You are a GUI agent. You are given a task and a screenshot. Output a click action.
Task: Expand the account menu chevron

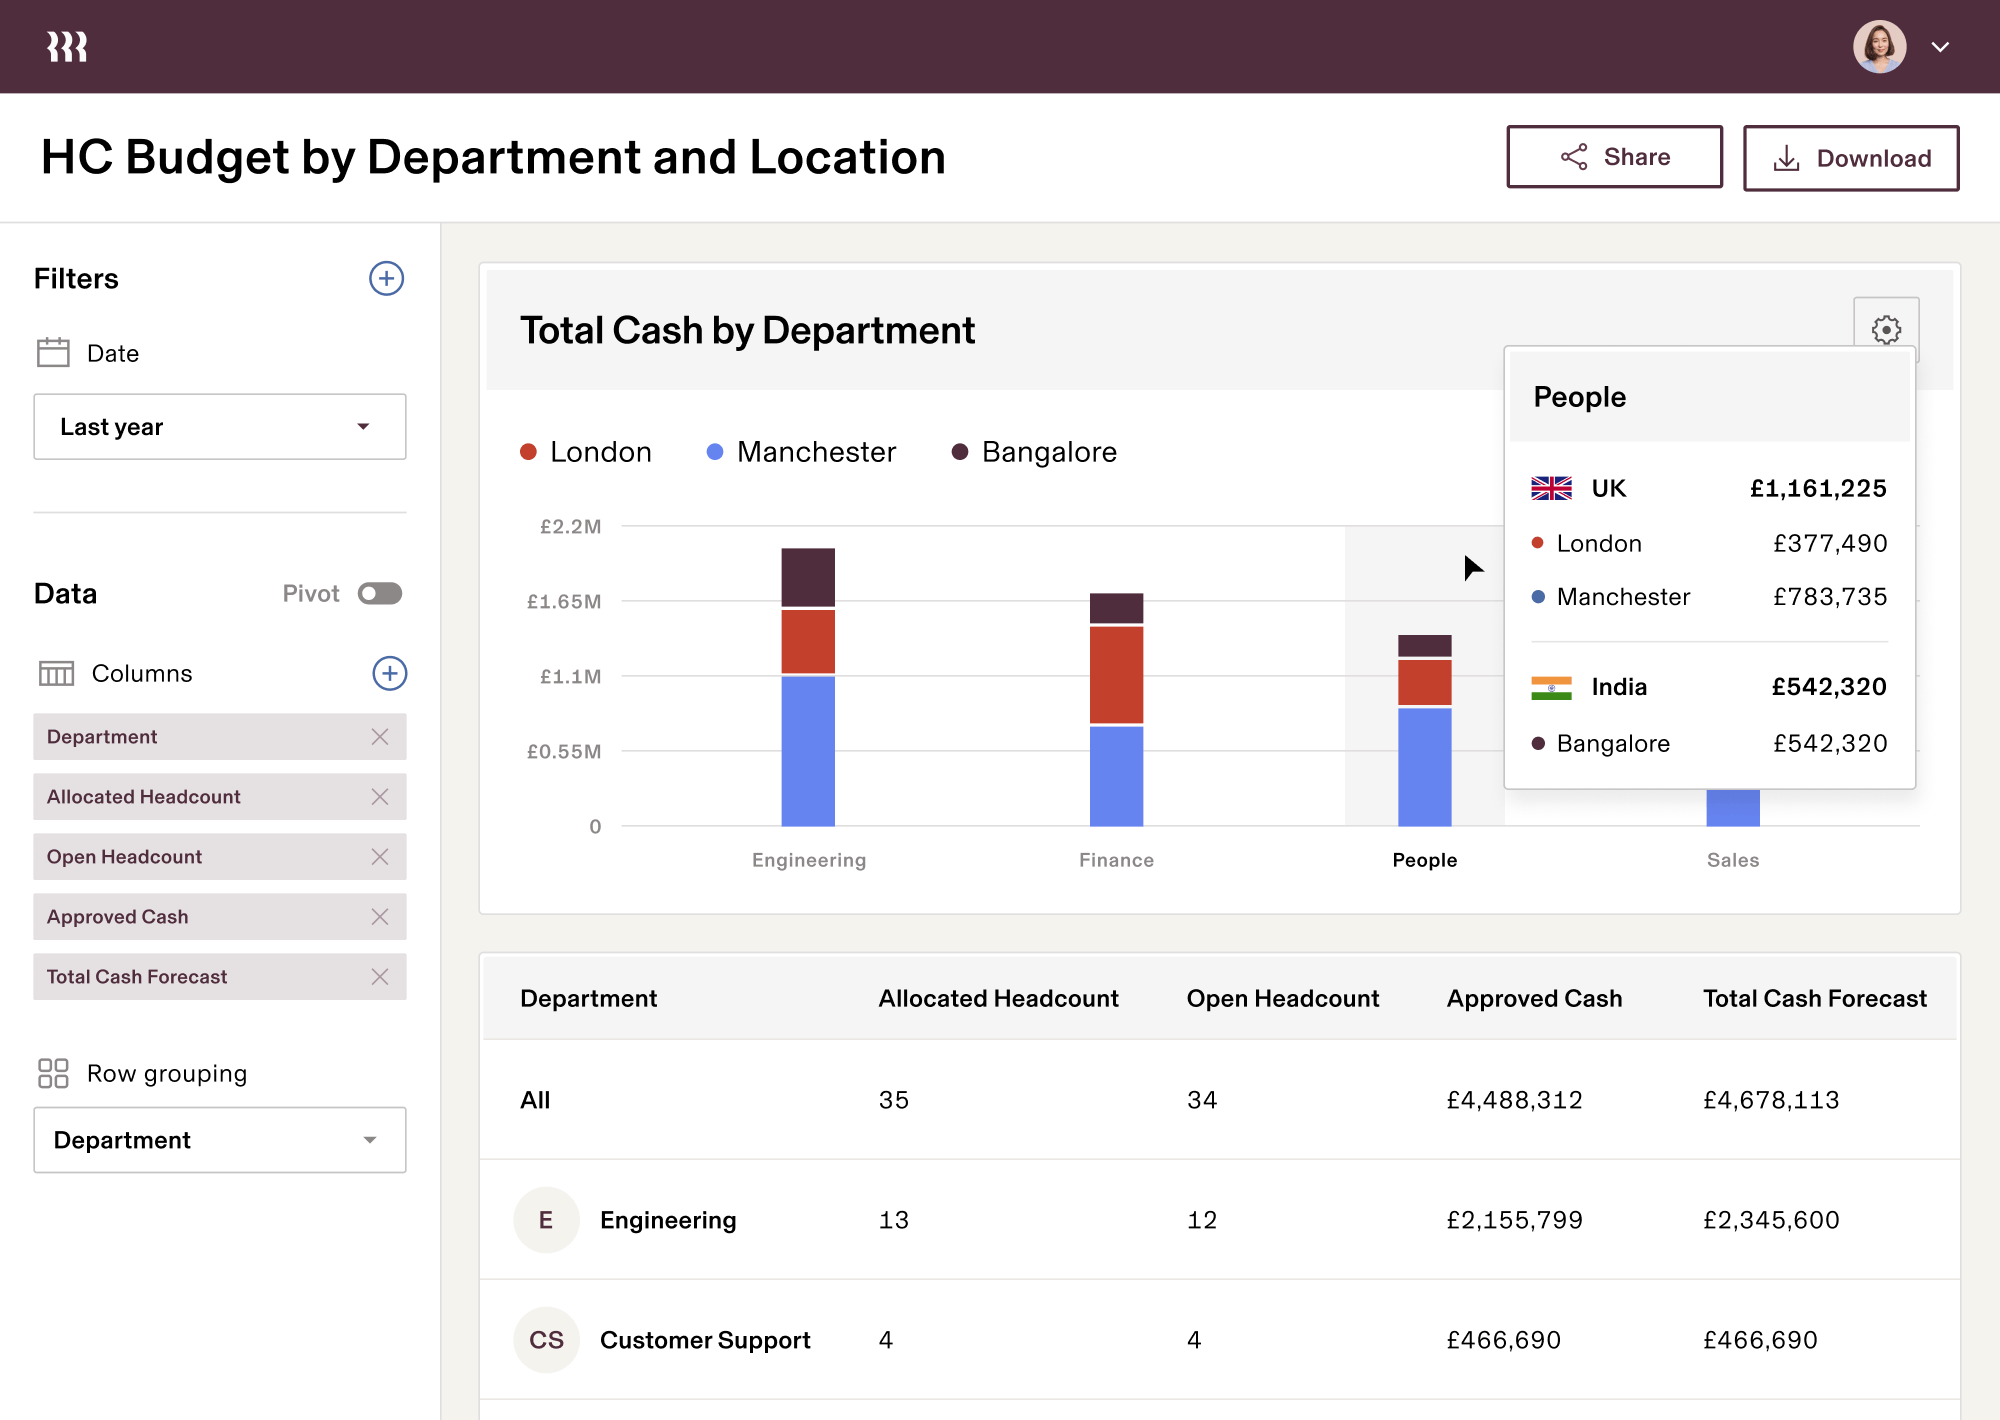(x=1940, y=46)
